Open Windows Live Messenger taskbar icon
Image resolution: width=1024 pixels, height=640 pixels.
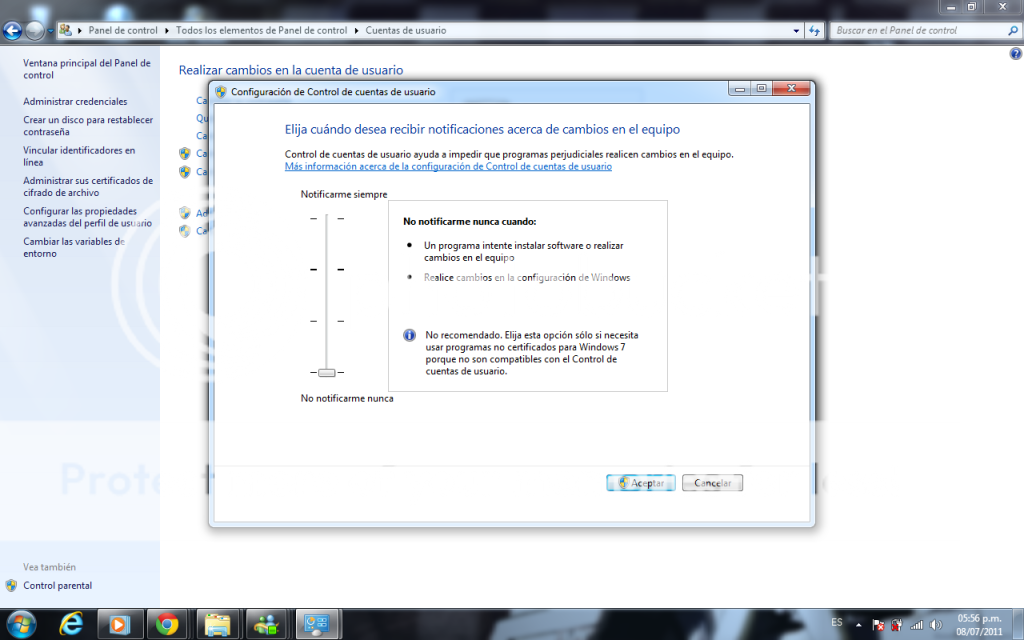coord(266,625)
